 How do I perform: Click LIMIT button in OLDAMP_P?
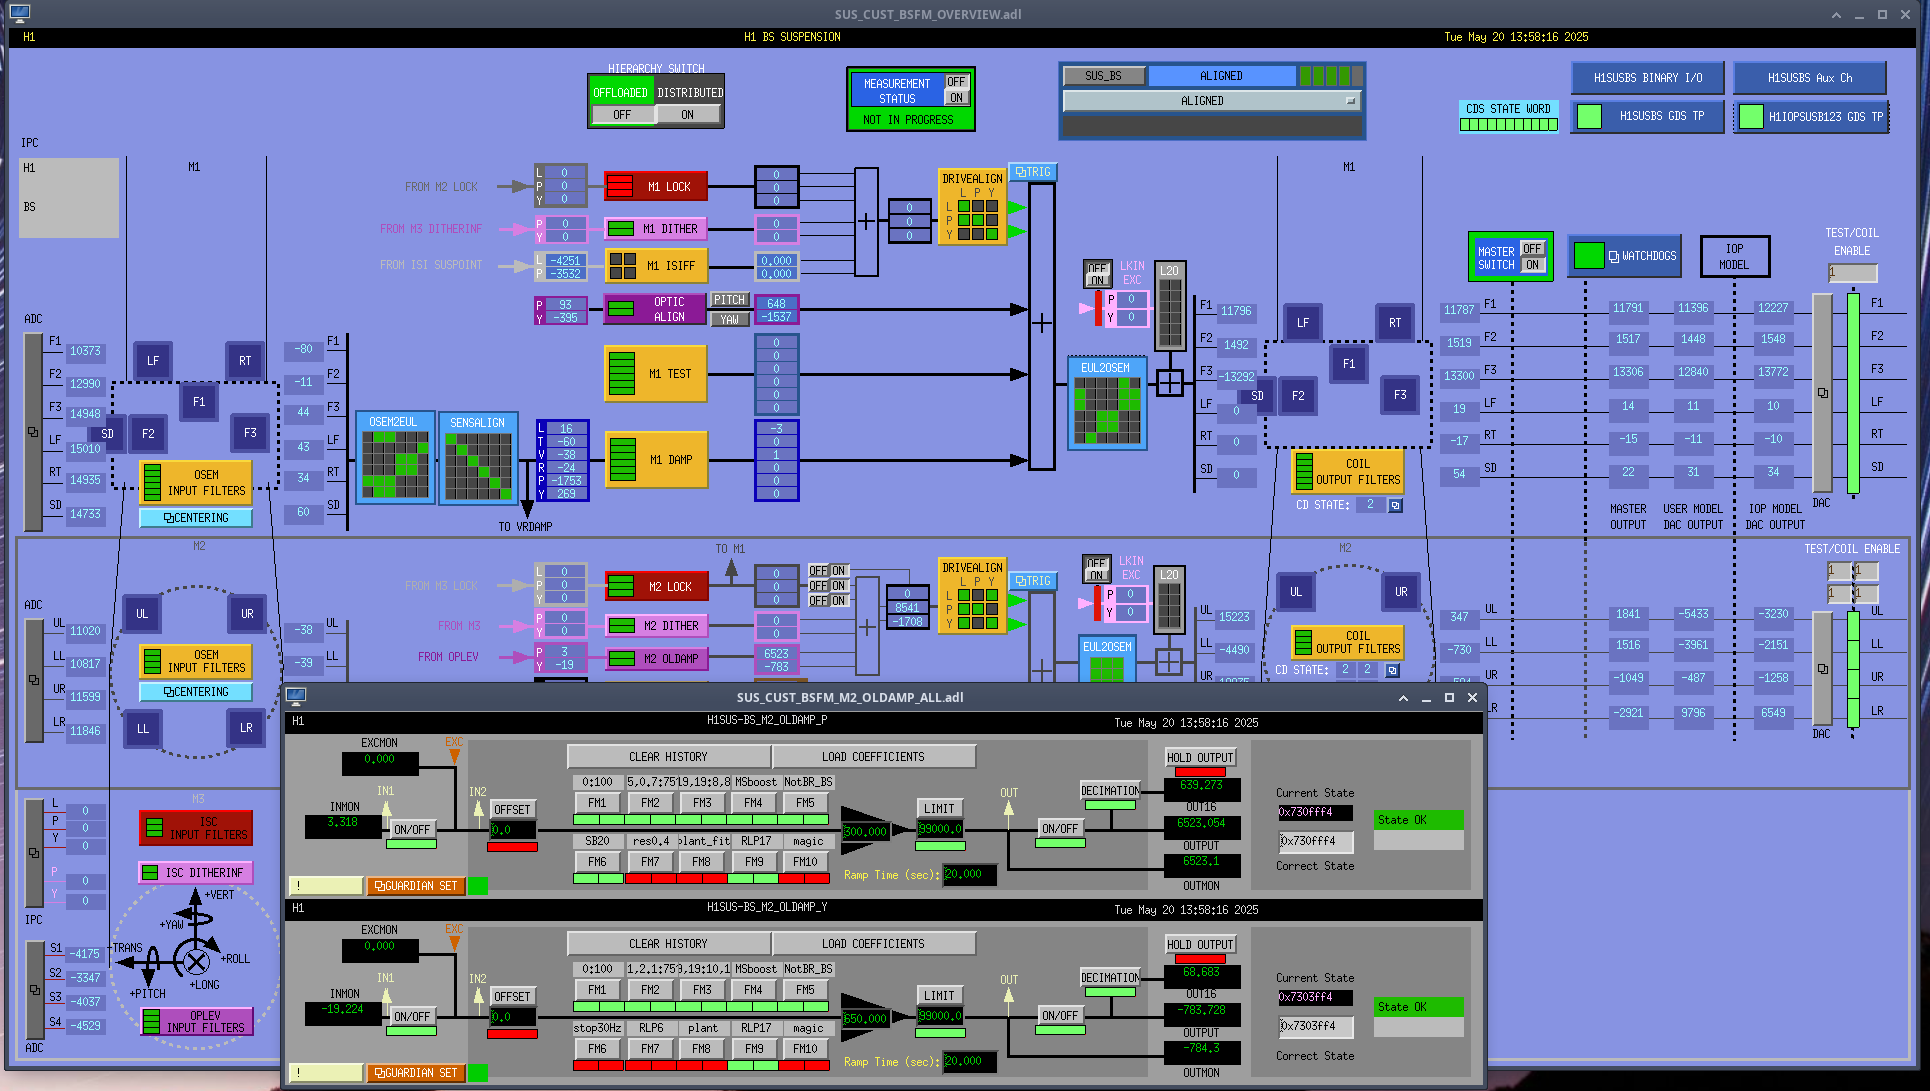click(x=939, y=808)
